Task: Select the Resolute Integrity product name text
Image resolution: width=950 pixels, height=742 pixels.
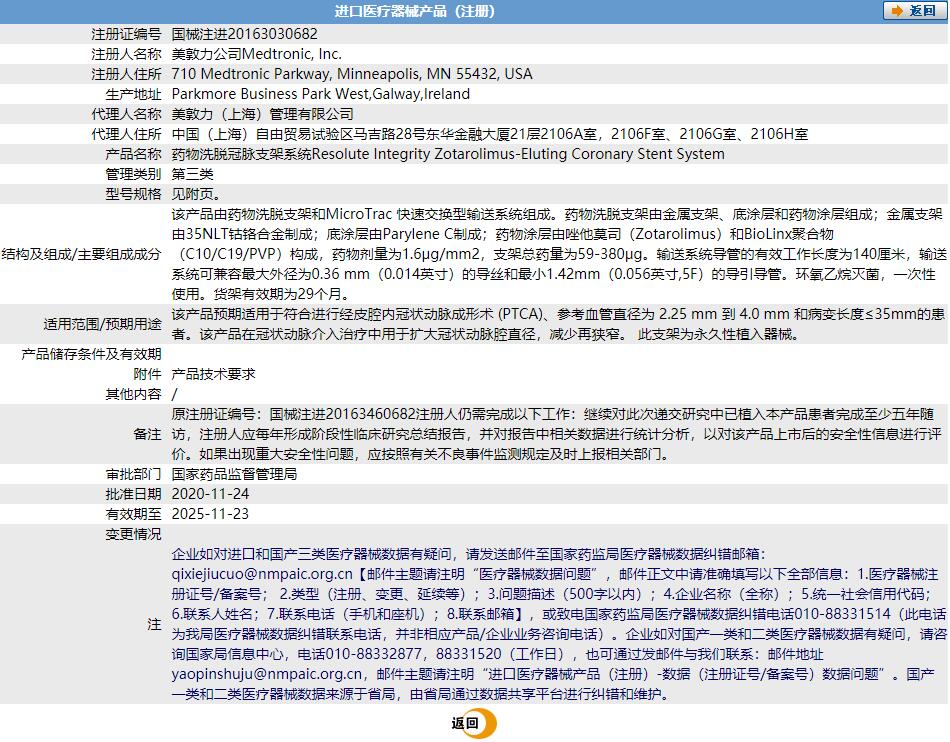Action: pos(448,154)
